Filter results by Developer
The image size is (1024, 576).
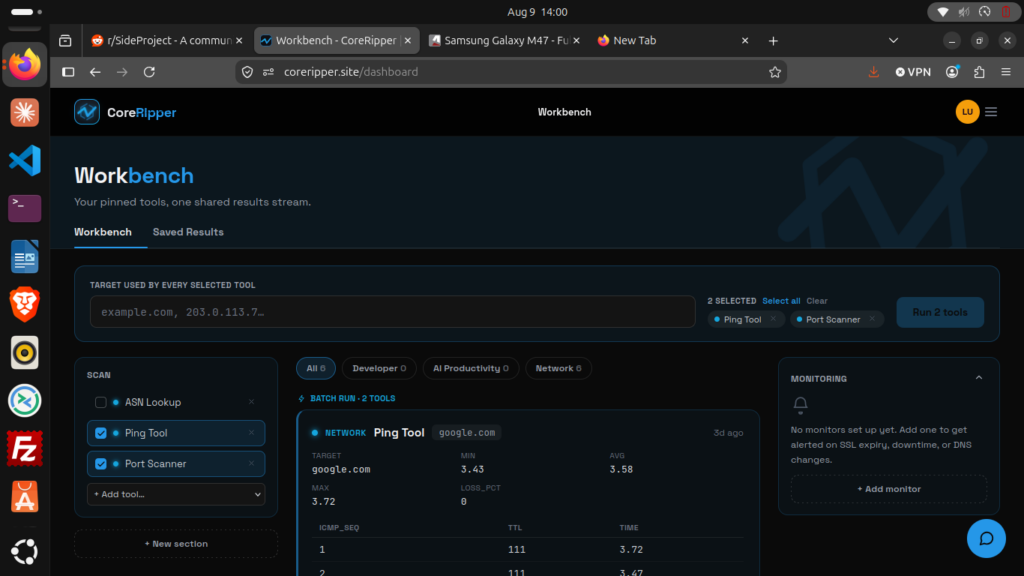point(379,368)
